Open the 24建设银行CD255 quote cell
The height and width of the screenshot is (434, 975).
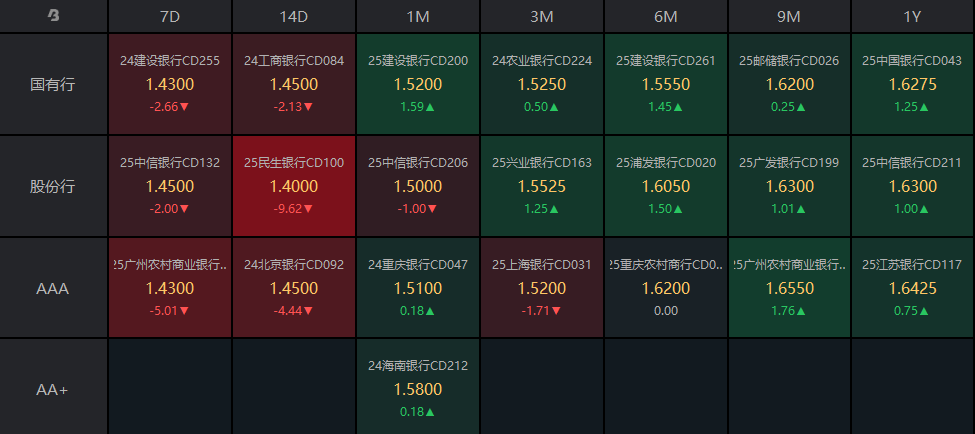point(170,85)
